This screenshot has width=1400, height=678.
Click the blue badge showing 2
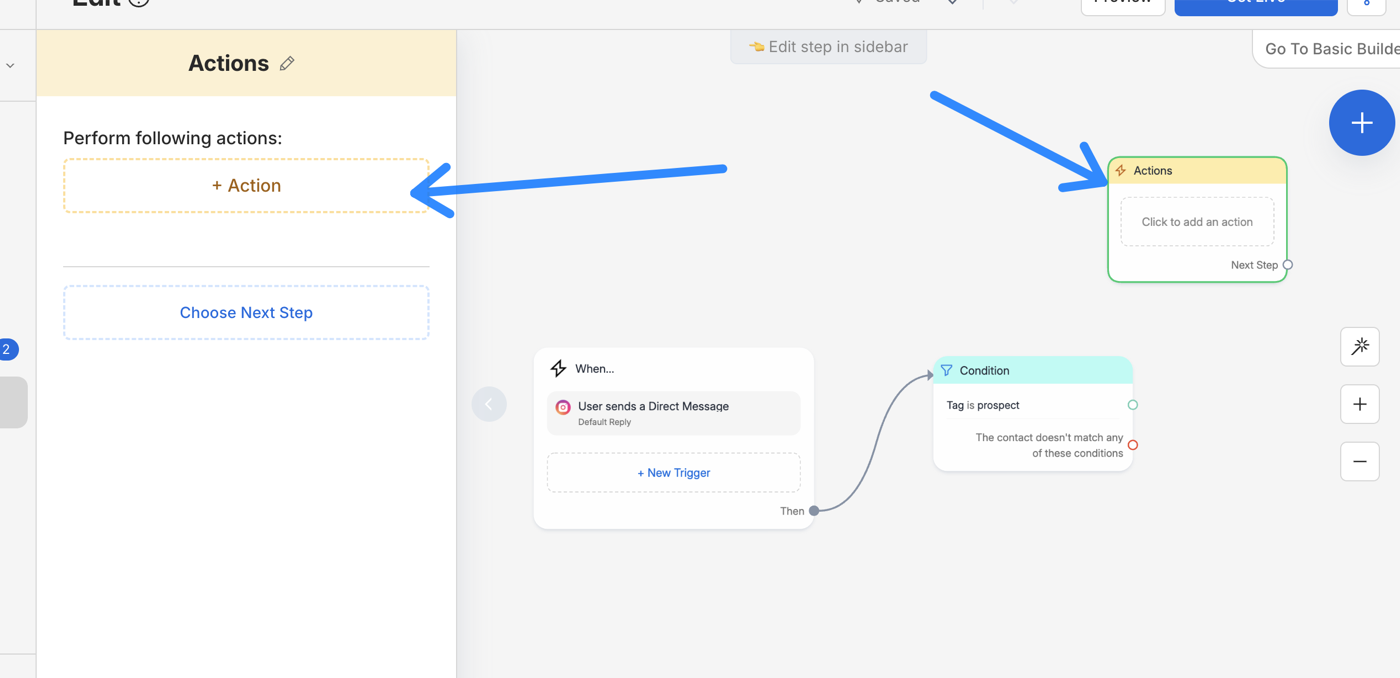(x=7, y=349)
